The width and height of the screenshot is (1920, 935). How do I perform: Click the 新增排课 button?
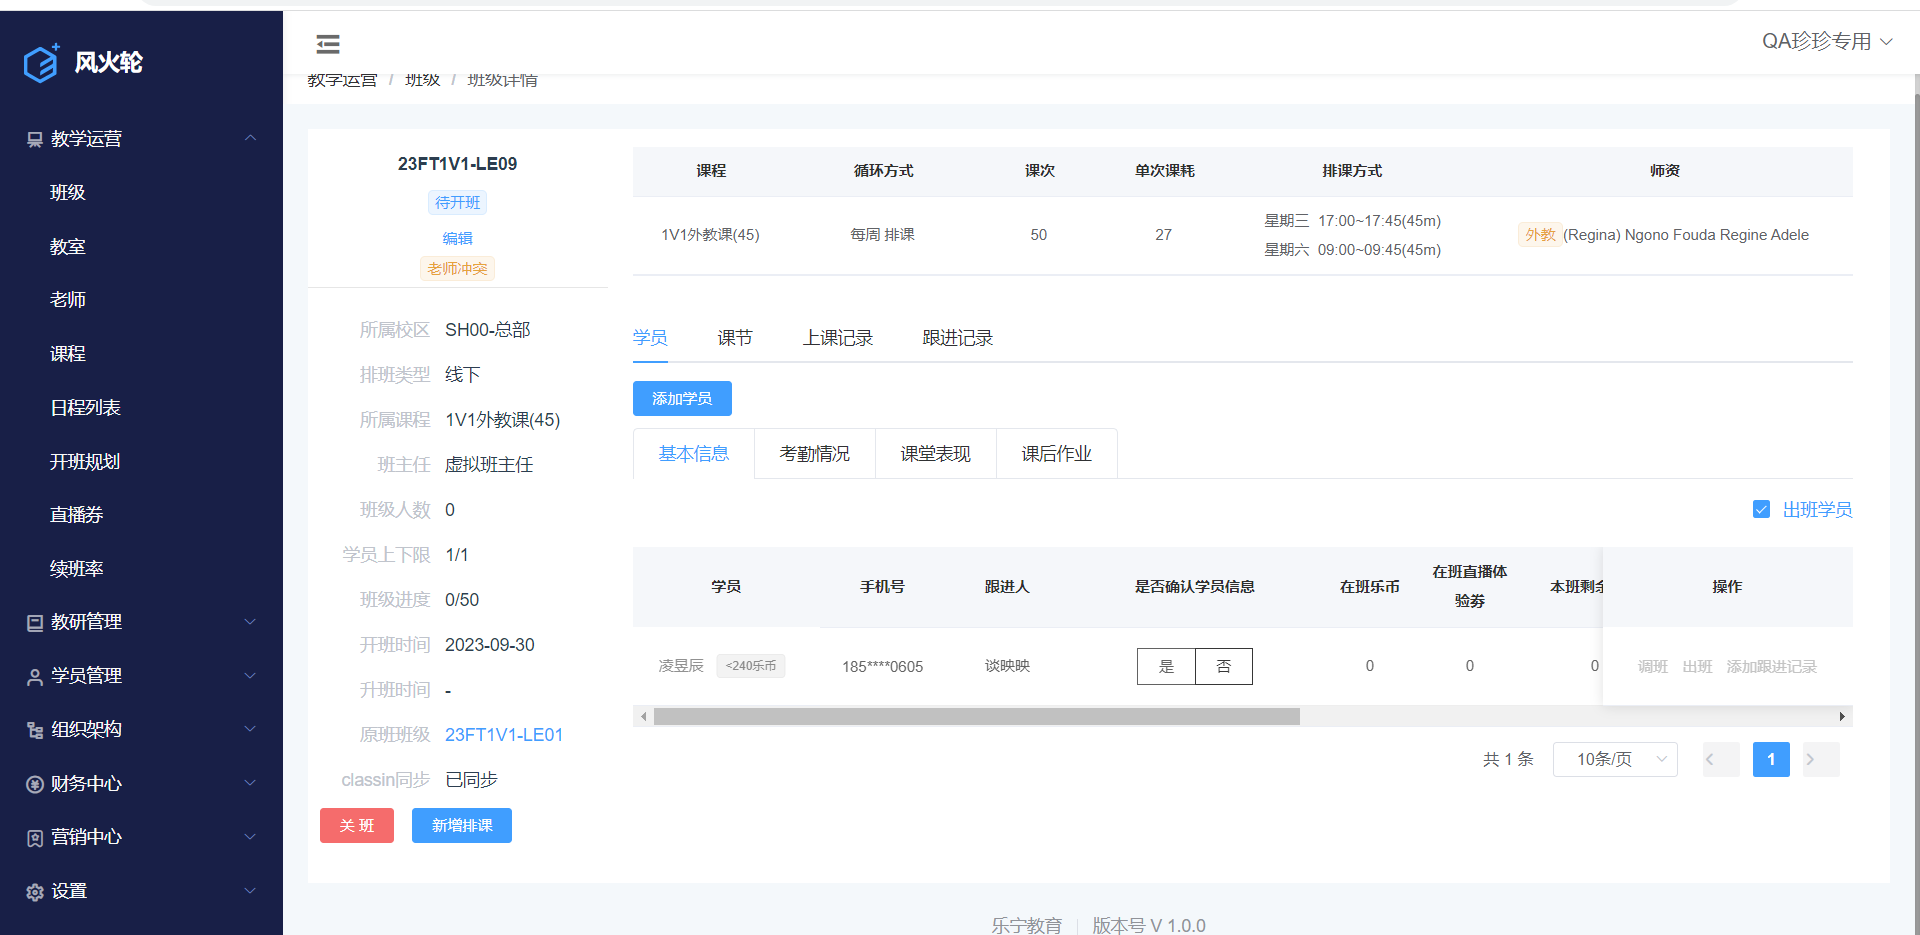tap(462, 826)
